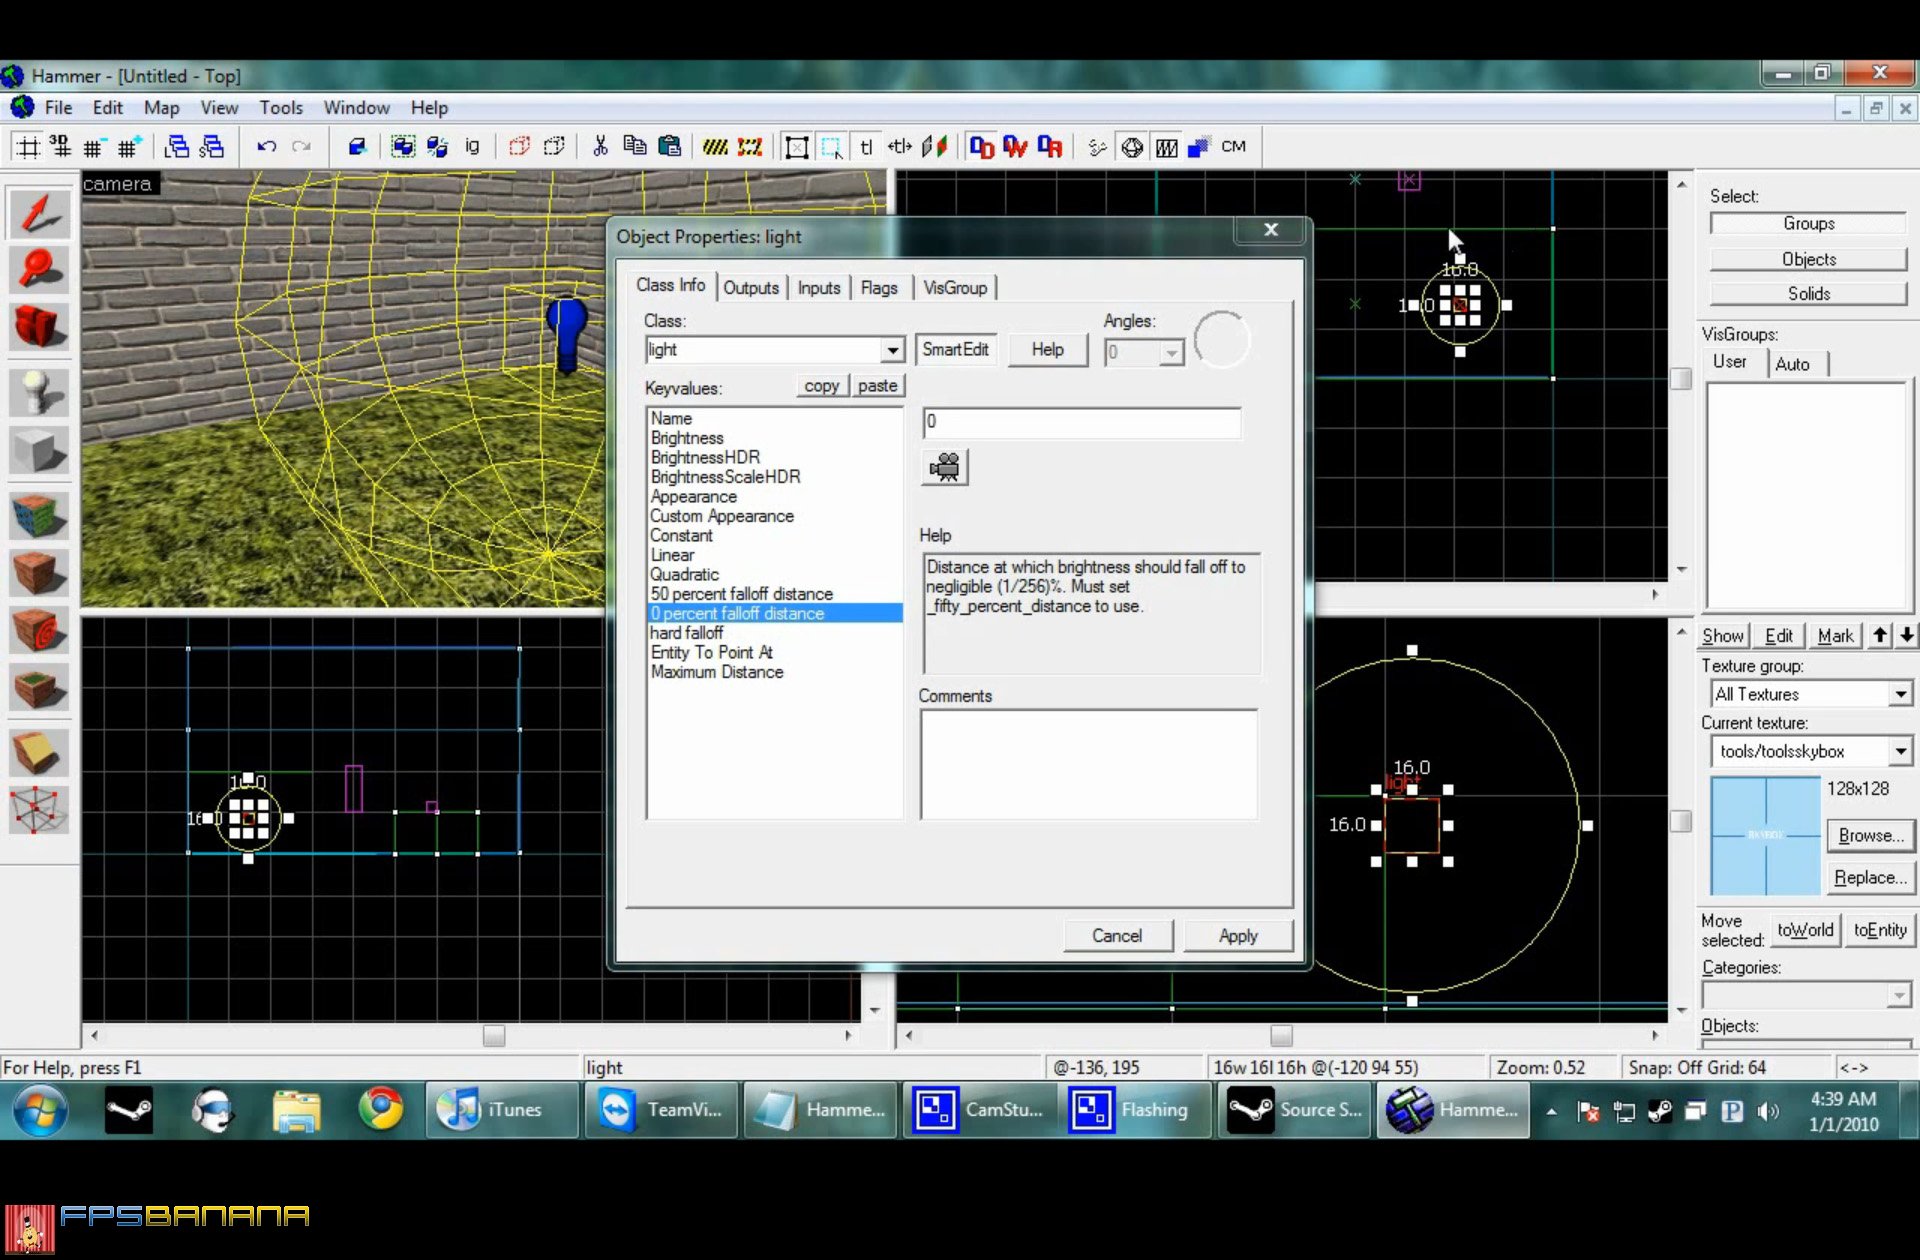Expand the Texture group dropdown
Viewport: 1920px width, 1260px height.
pos(1900,694)
